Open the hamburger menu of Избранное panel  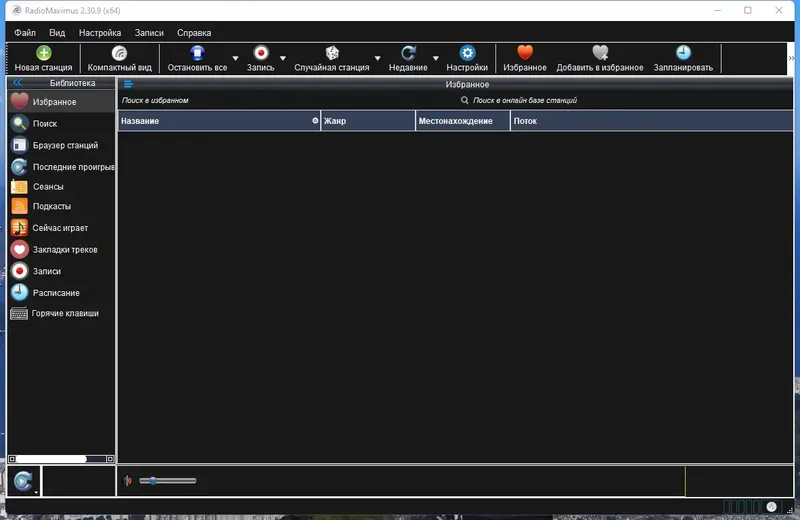[x=128, y=84]
